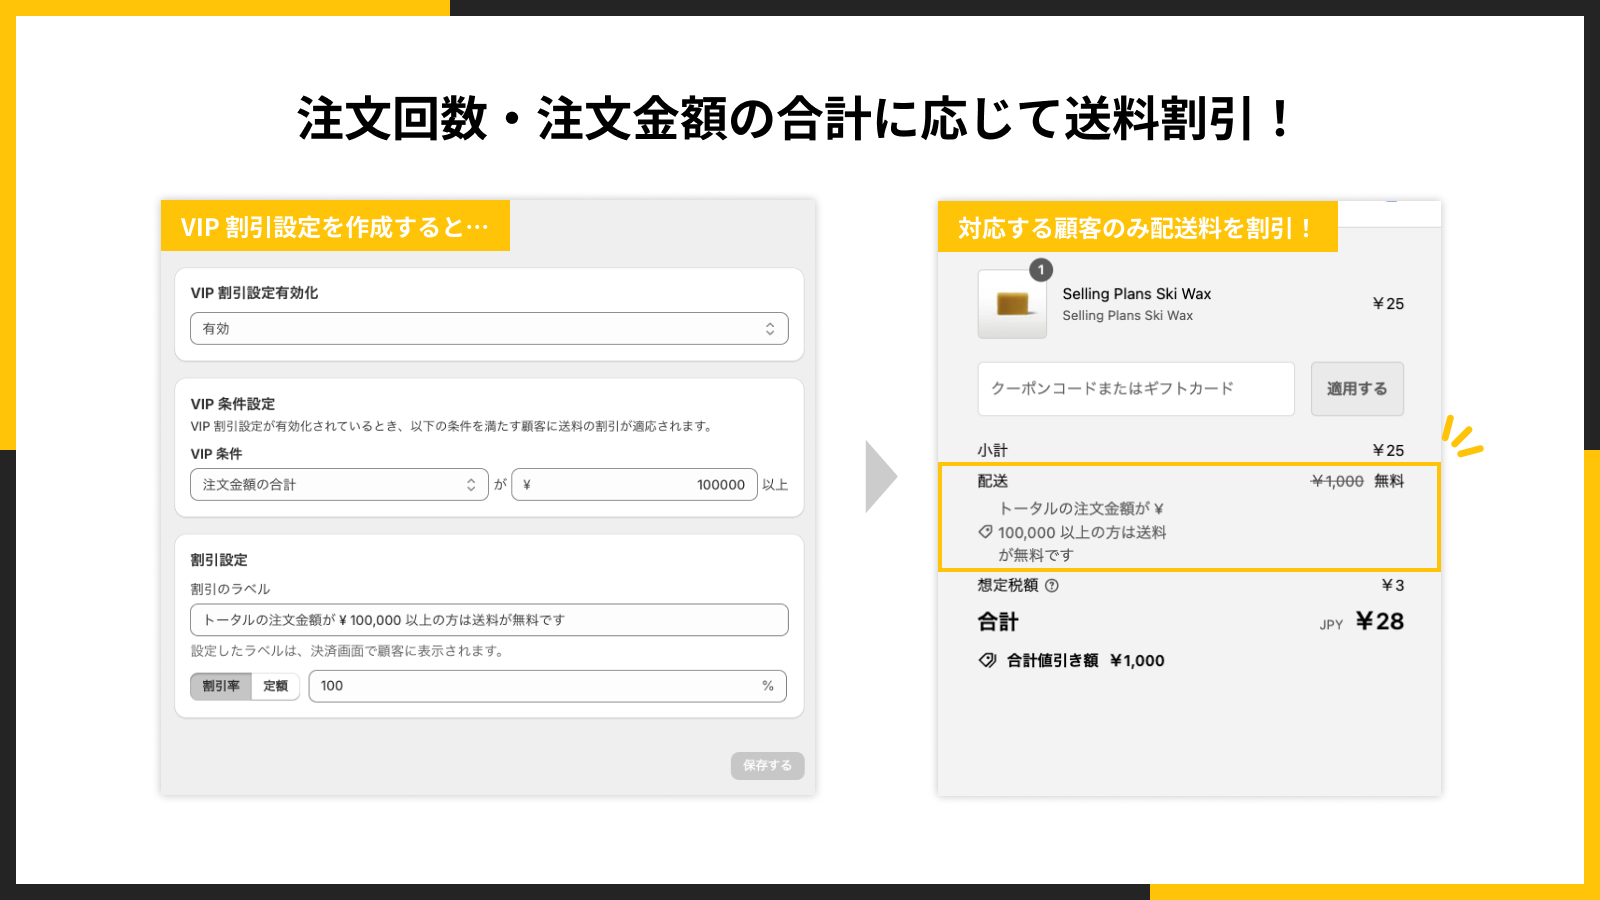Click the chevron on the 有効 selector

[x=768, y=328]
